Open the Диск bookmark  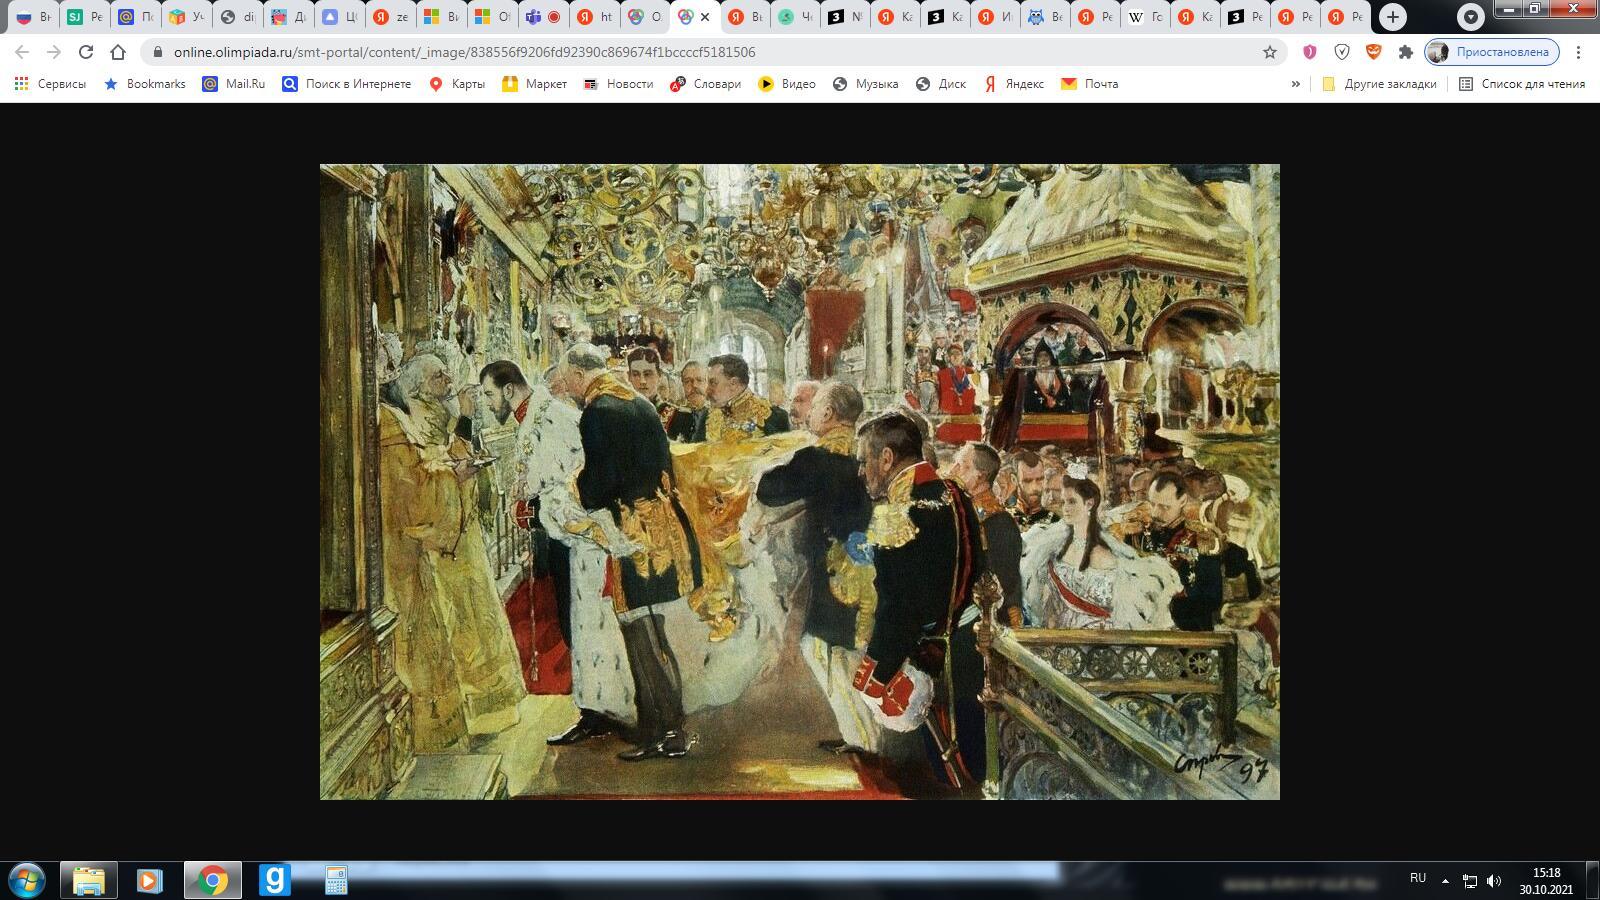[941, 84]
